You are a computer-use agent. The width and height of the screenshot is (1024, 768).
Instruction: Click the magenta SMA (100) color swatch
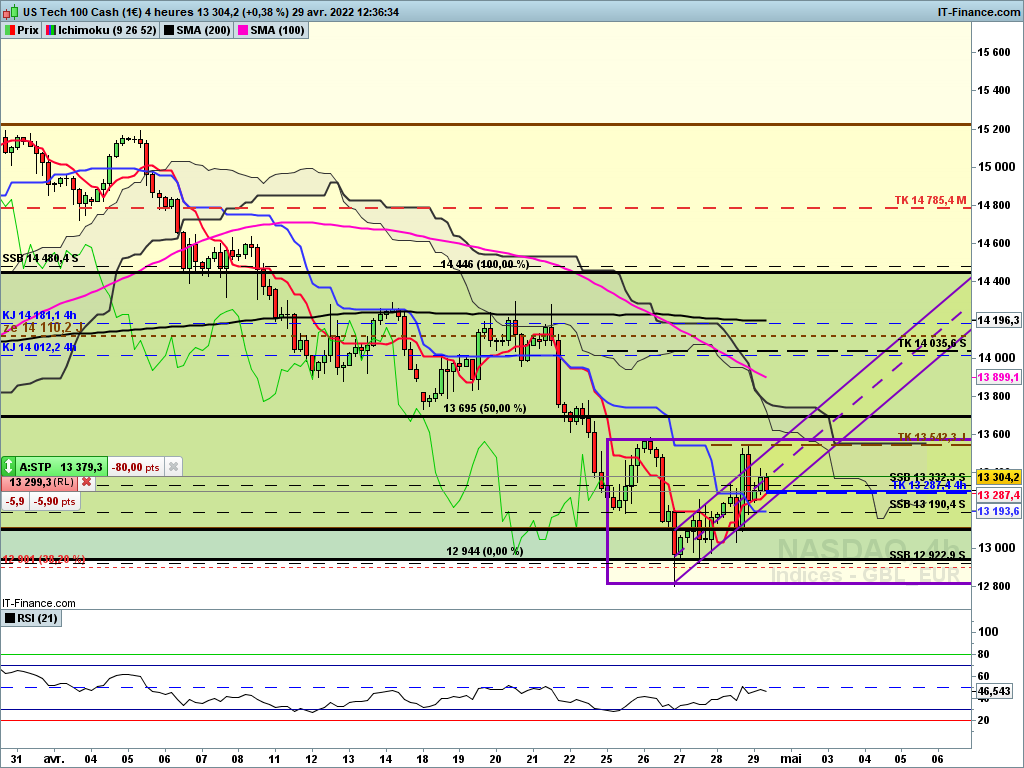(x=243, y=30)
